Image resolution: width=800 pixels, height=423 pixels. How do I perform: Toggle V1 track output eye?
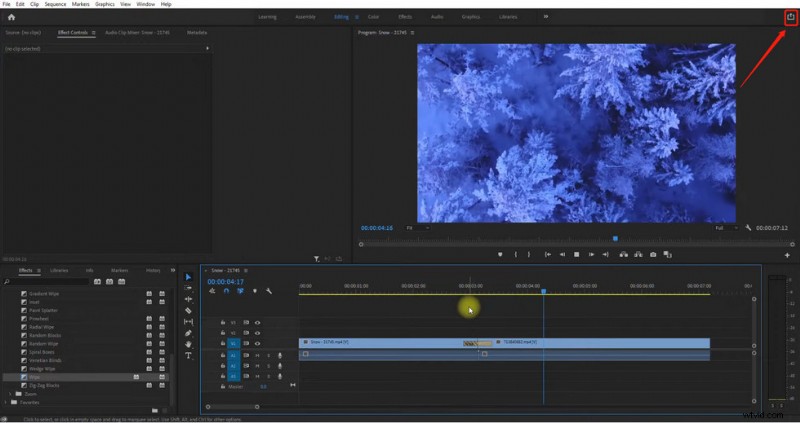pyautogui.click(x=257, y=343)
